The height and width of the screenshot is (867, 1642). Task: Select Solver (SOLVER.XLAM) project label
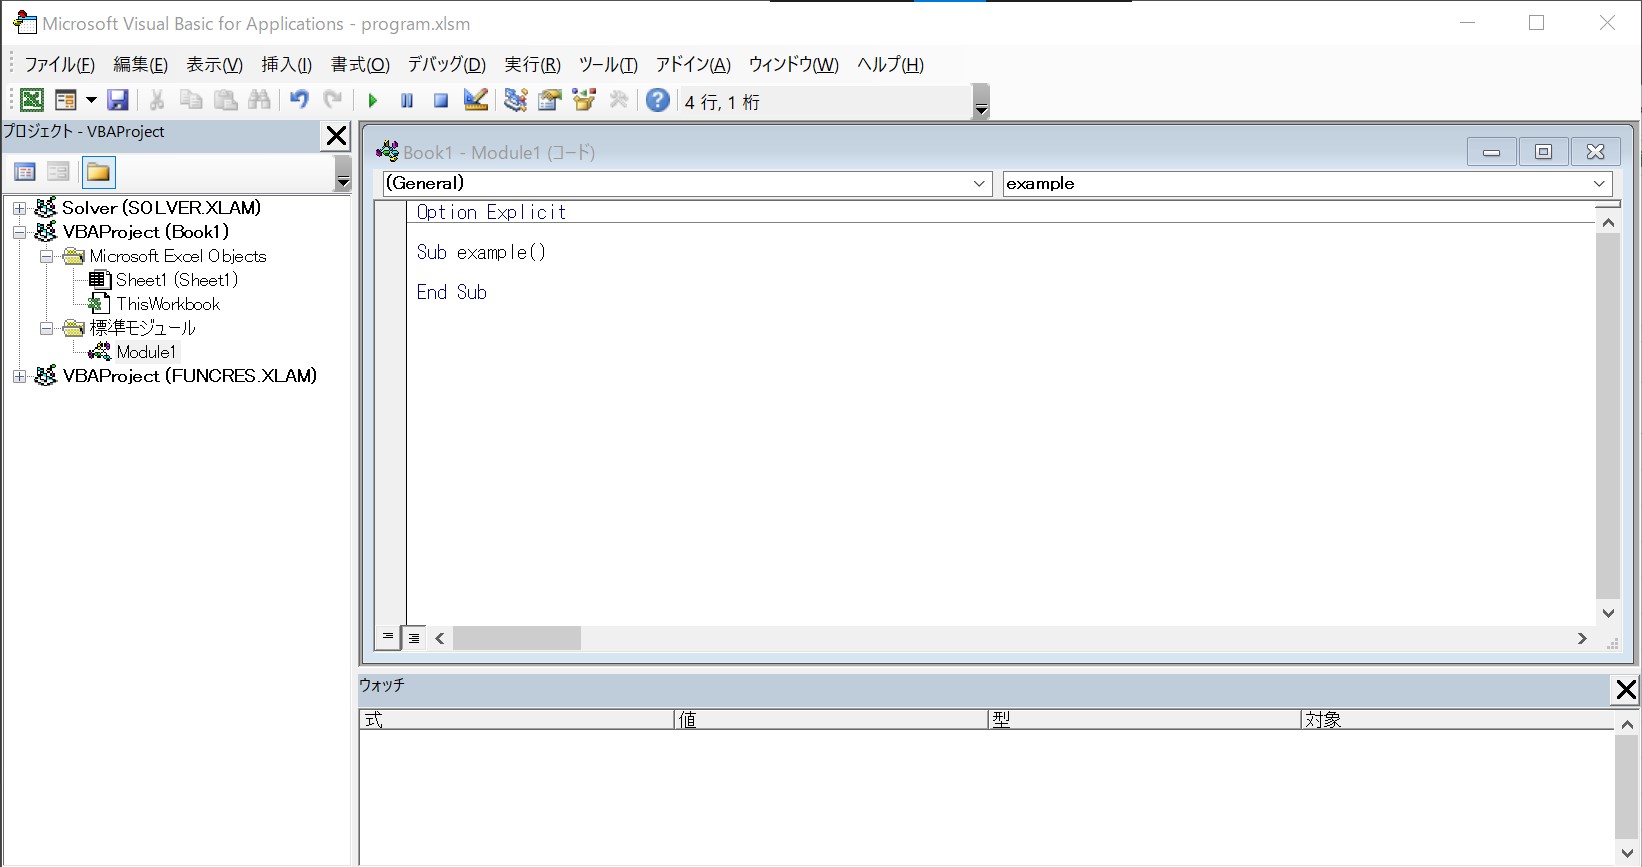(161, 208)
